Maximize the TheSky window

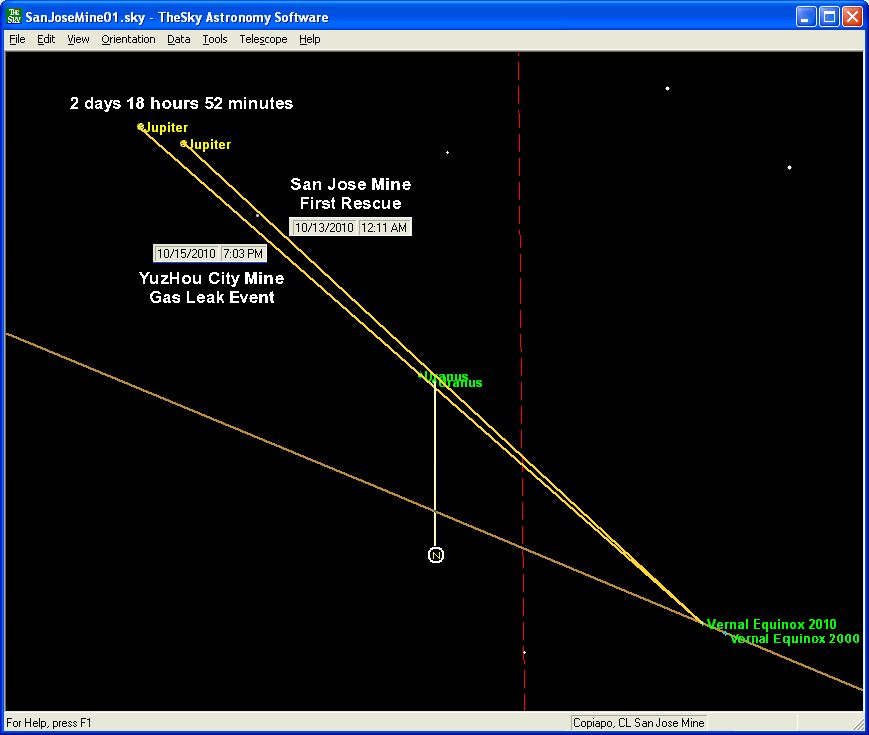tap(829, 17)
